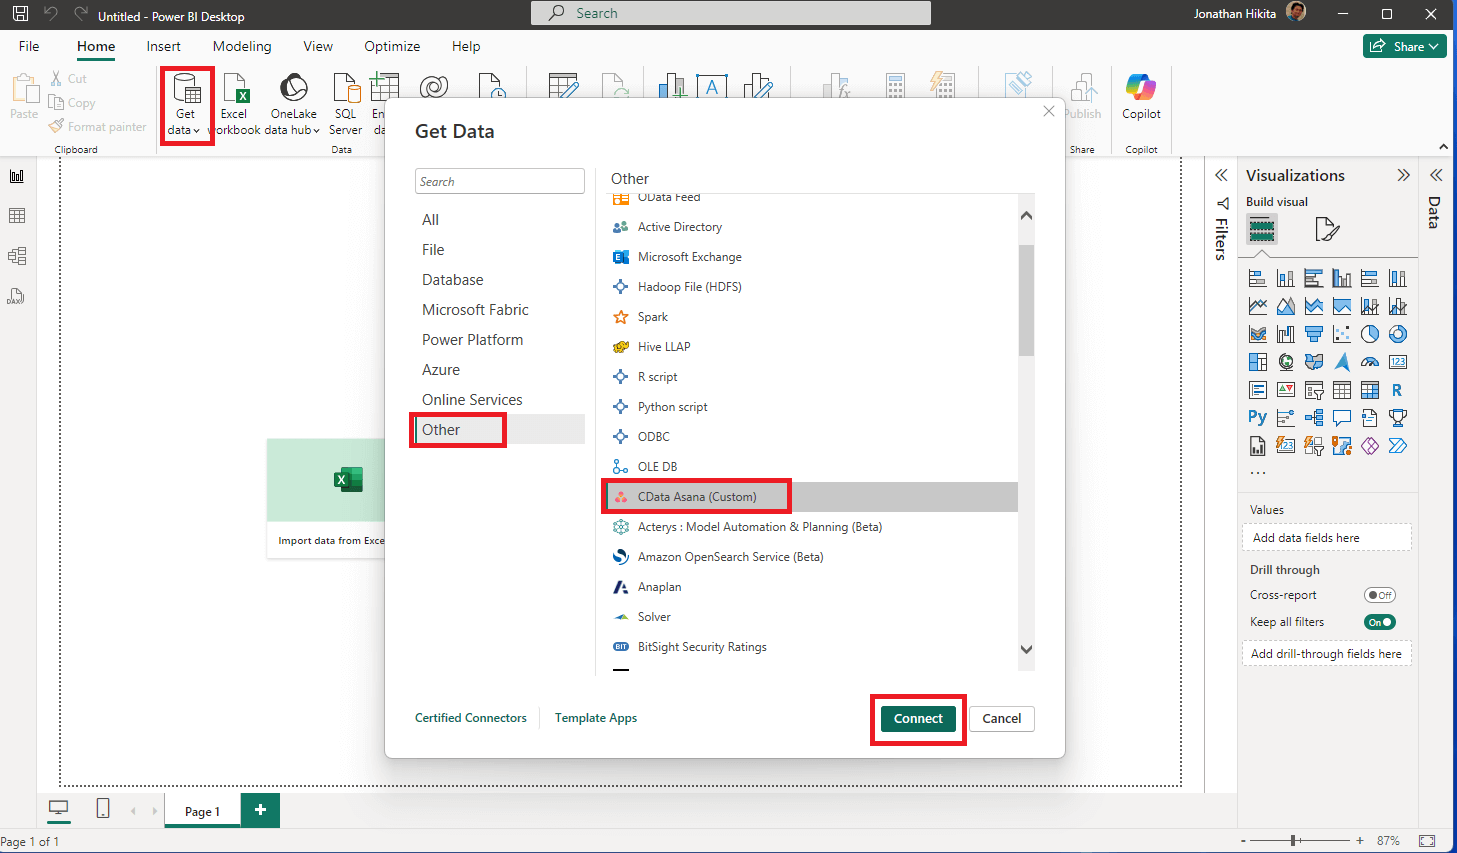Select Online Services category in Get Data
This screenshot has height=853, width=1457.
[472, 400]
